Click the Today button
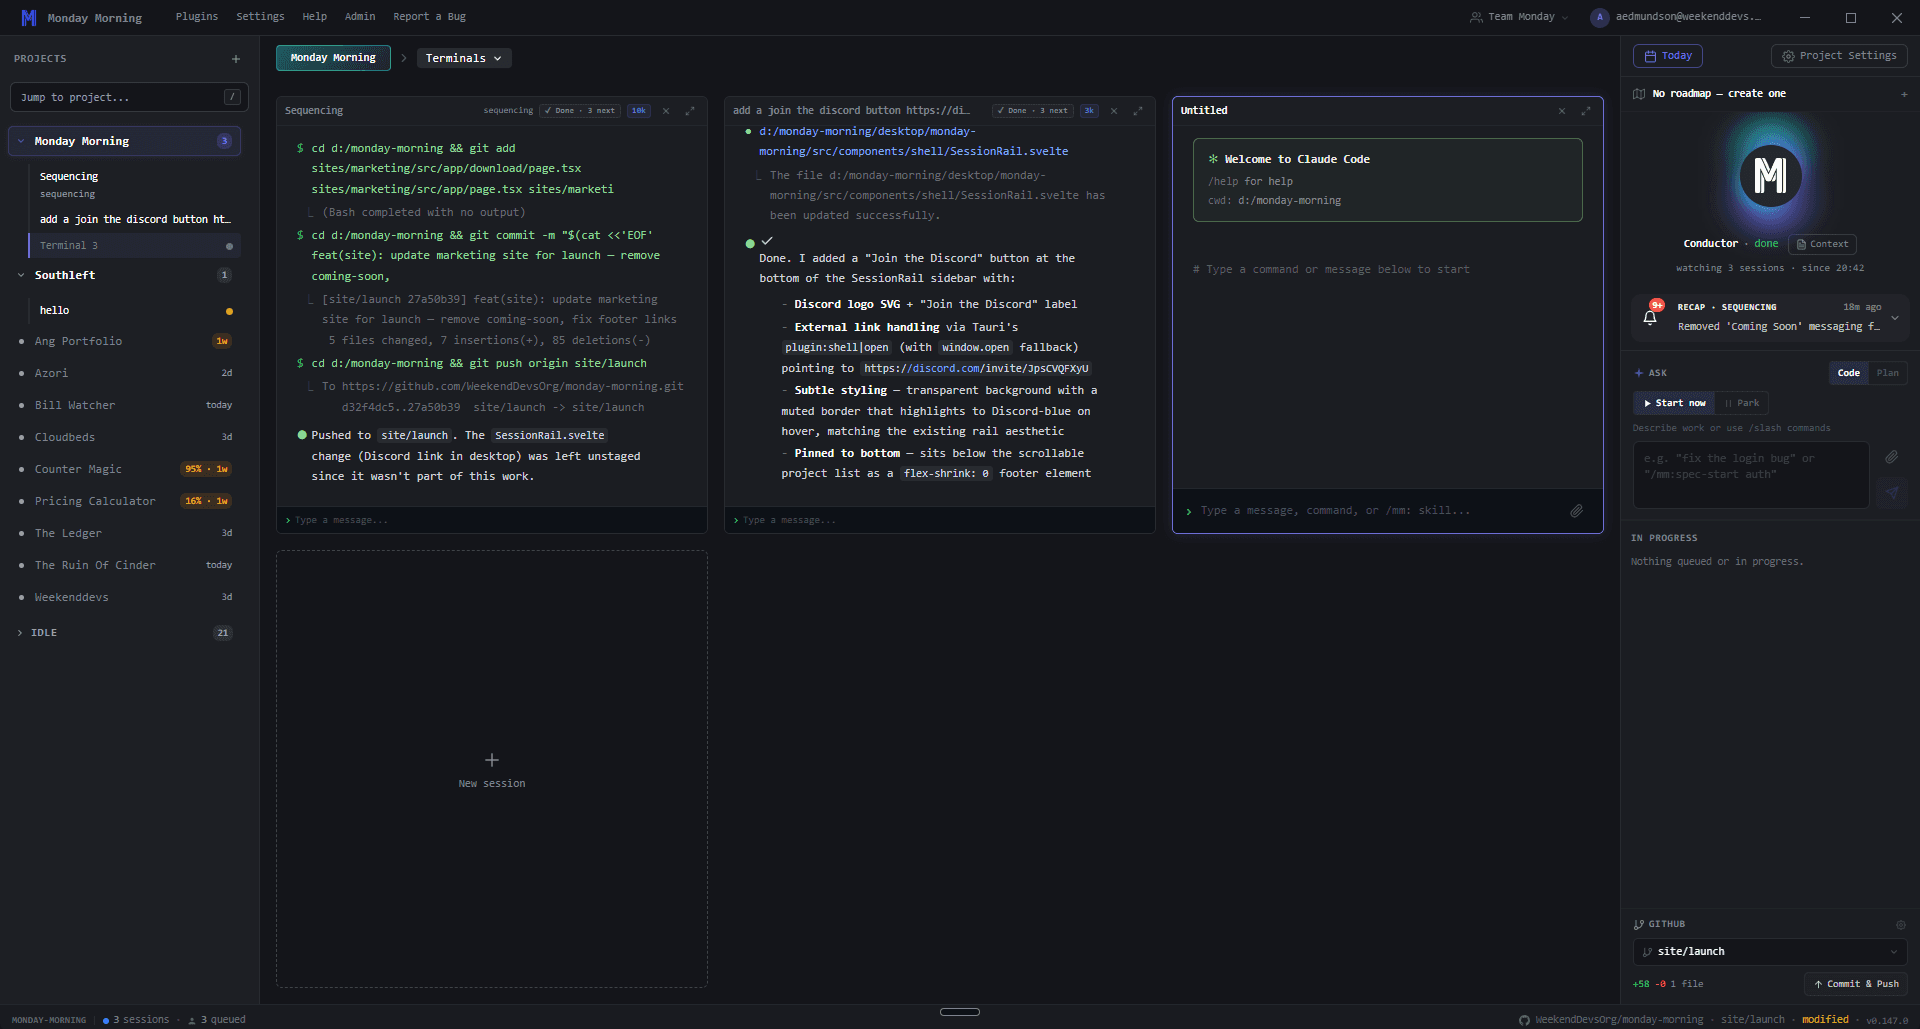This screenshot has width=1920, height=1029. click(1668, 56)
